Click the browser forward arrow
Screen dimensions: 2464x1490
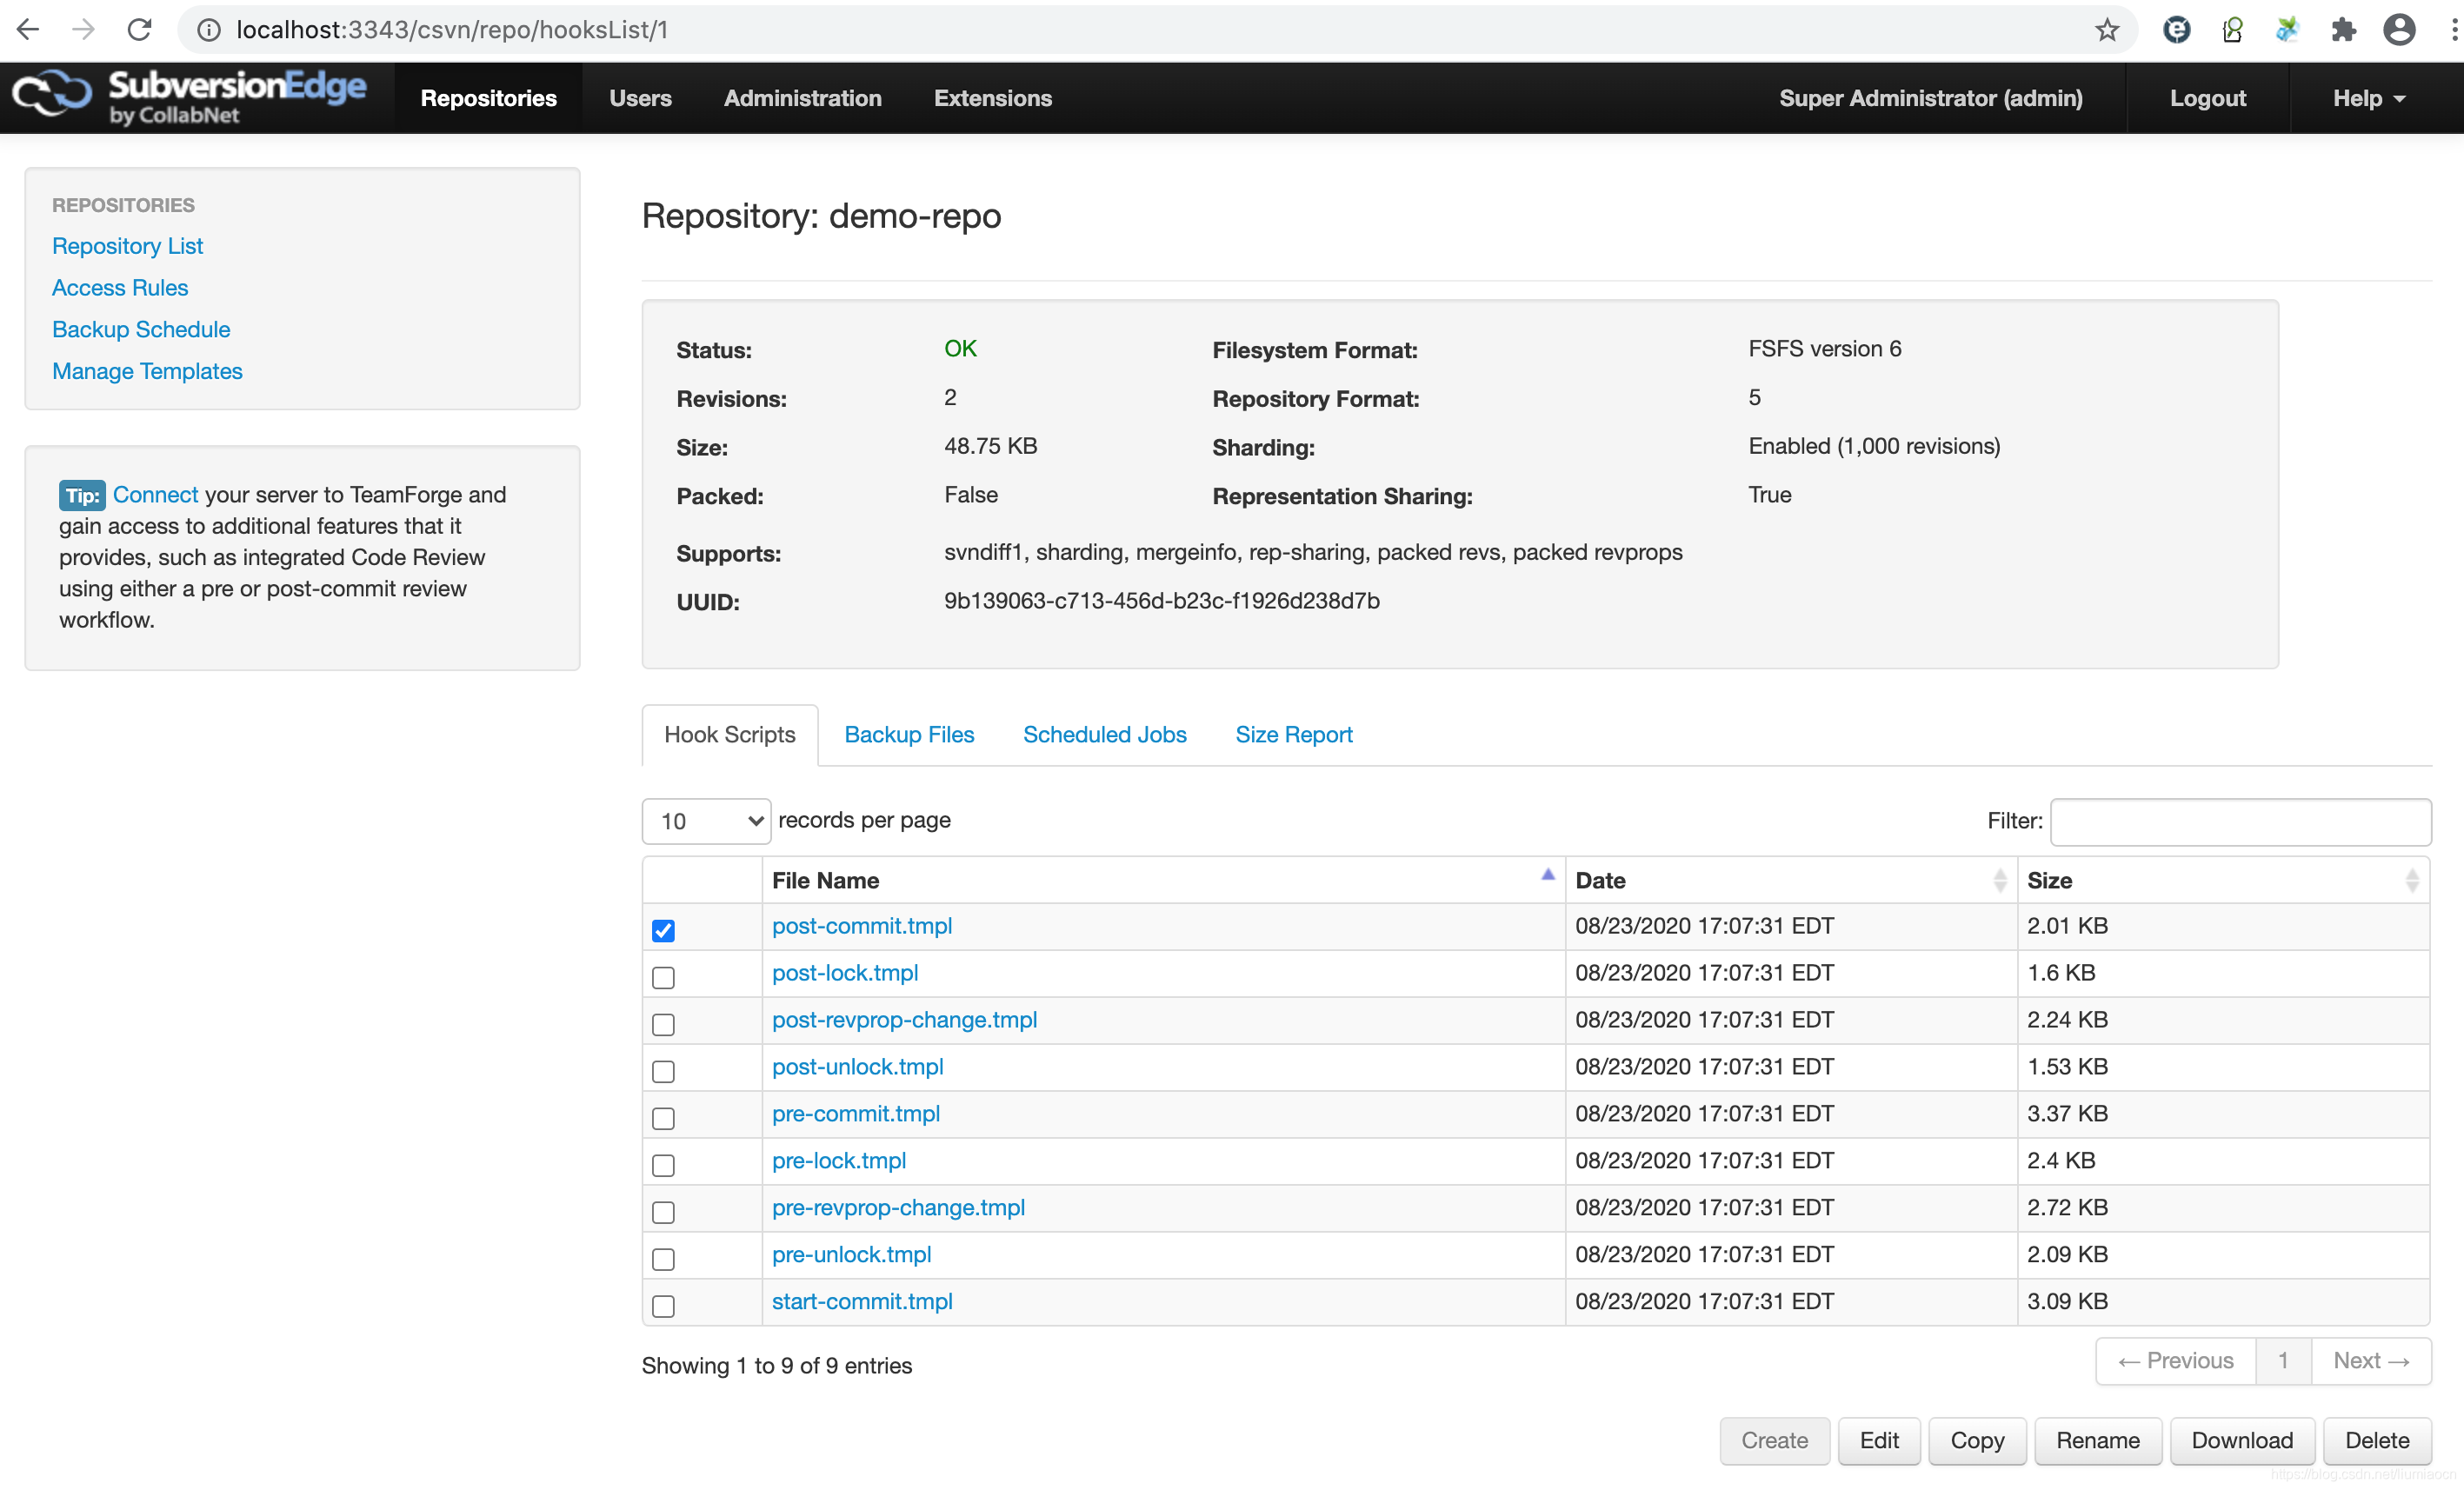pyautogui.click(x=84, y=30)
